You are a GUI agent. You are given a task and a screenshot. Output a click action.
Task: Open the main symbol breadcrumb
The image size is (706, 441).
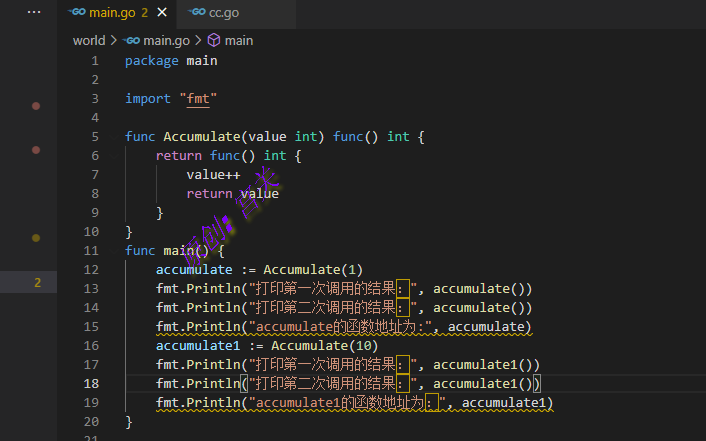coord(239,41)
